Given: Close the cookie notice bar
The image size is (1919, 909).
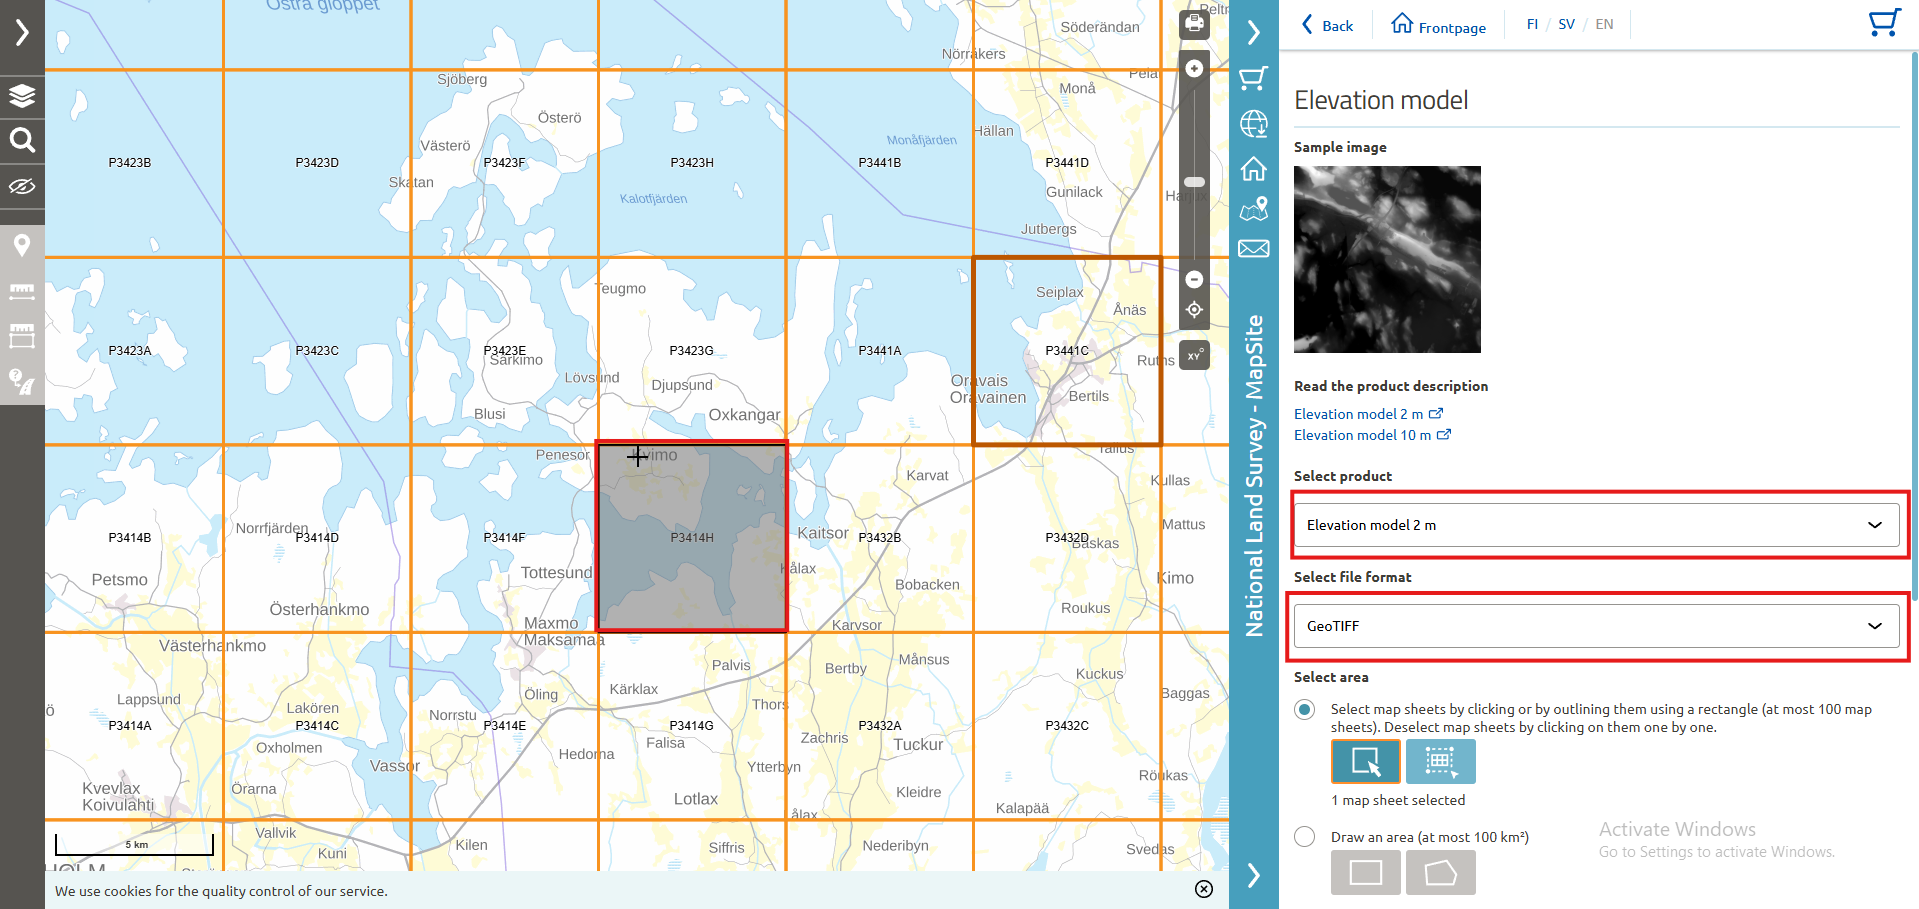Looking at the screenshot, I should (1204, 889).
